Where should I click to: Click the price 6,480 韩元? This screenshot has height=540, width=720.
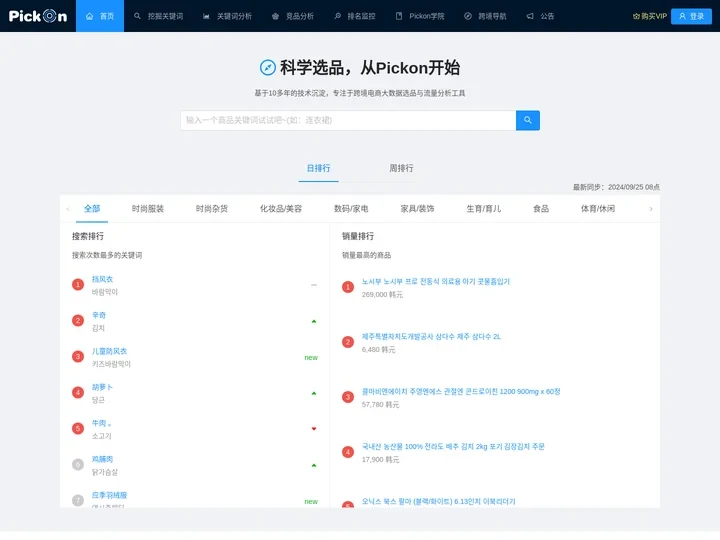click(378, 350)
